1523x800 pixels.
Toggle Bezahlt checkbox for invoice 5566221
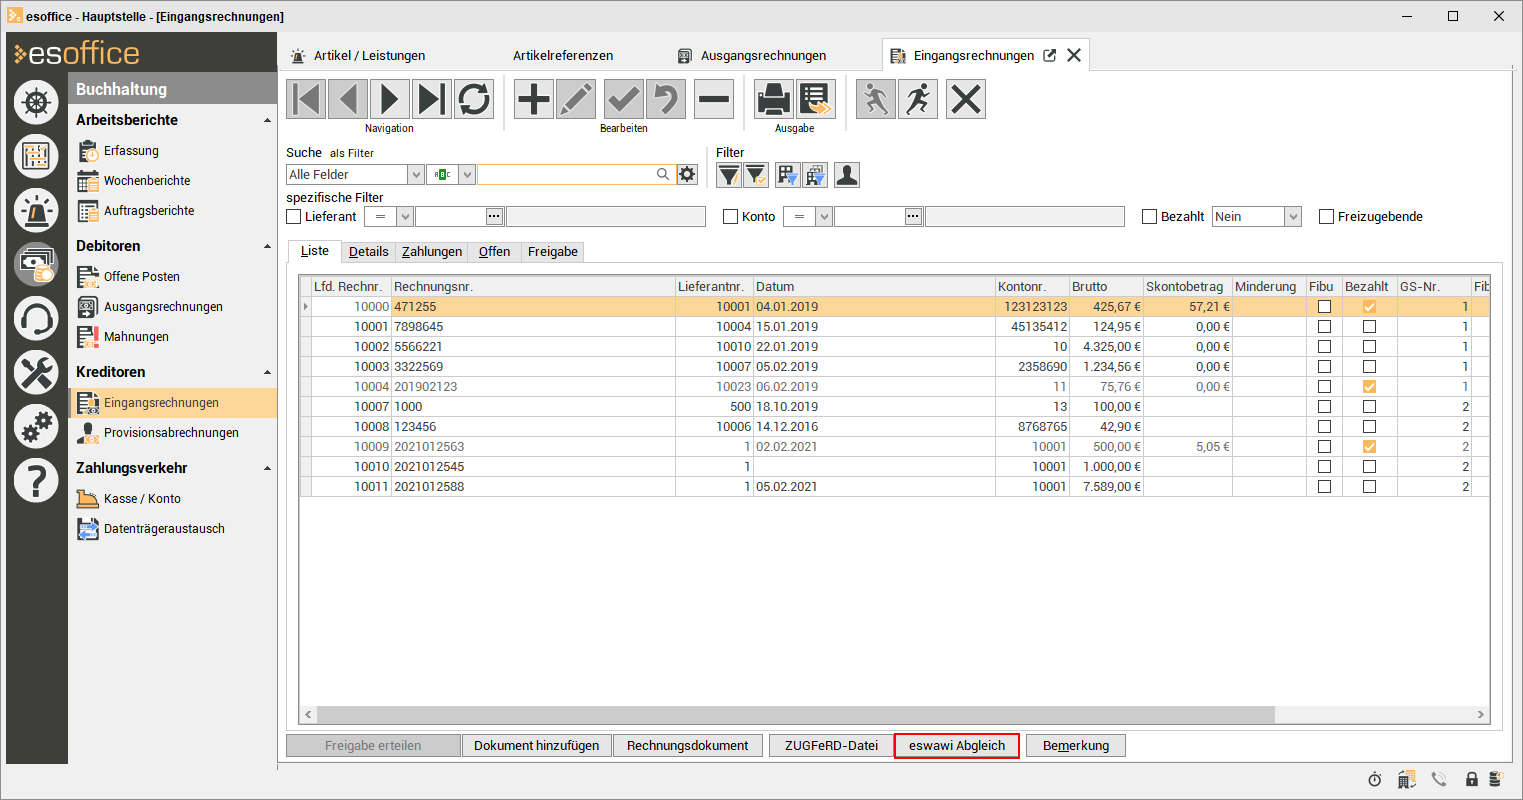pos(1369,346)
